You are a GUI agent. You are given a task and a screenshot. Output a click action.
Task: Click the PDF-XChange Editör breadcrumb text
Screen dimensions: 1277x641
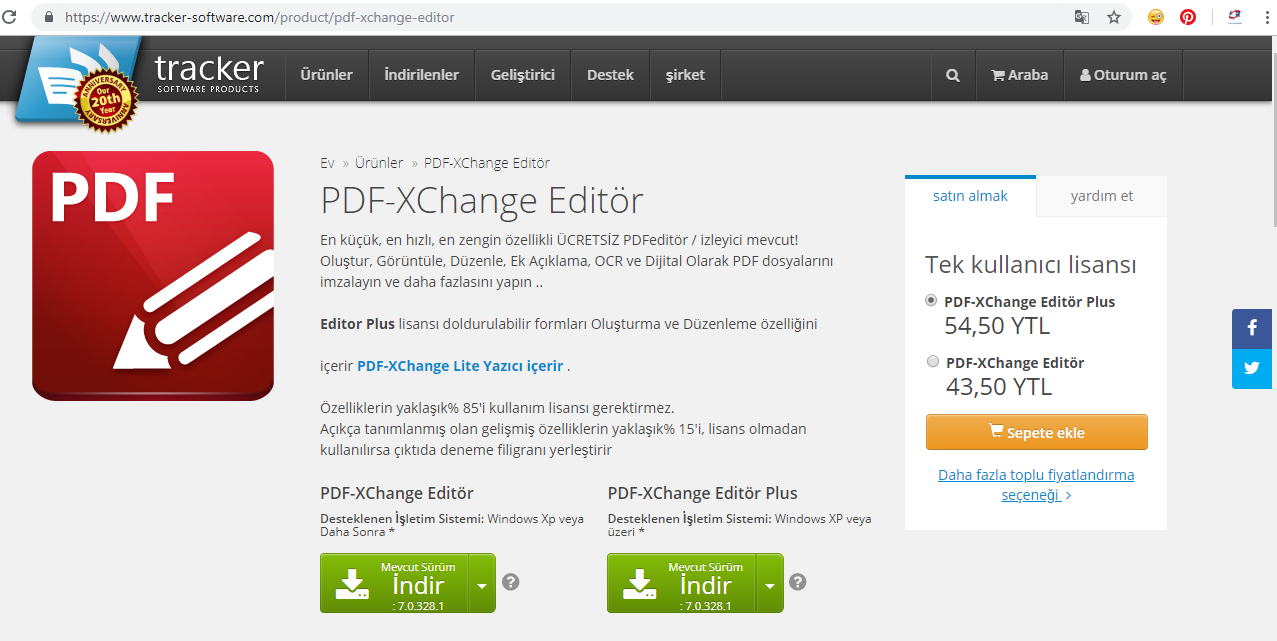coord(487,163)
